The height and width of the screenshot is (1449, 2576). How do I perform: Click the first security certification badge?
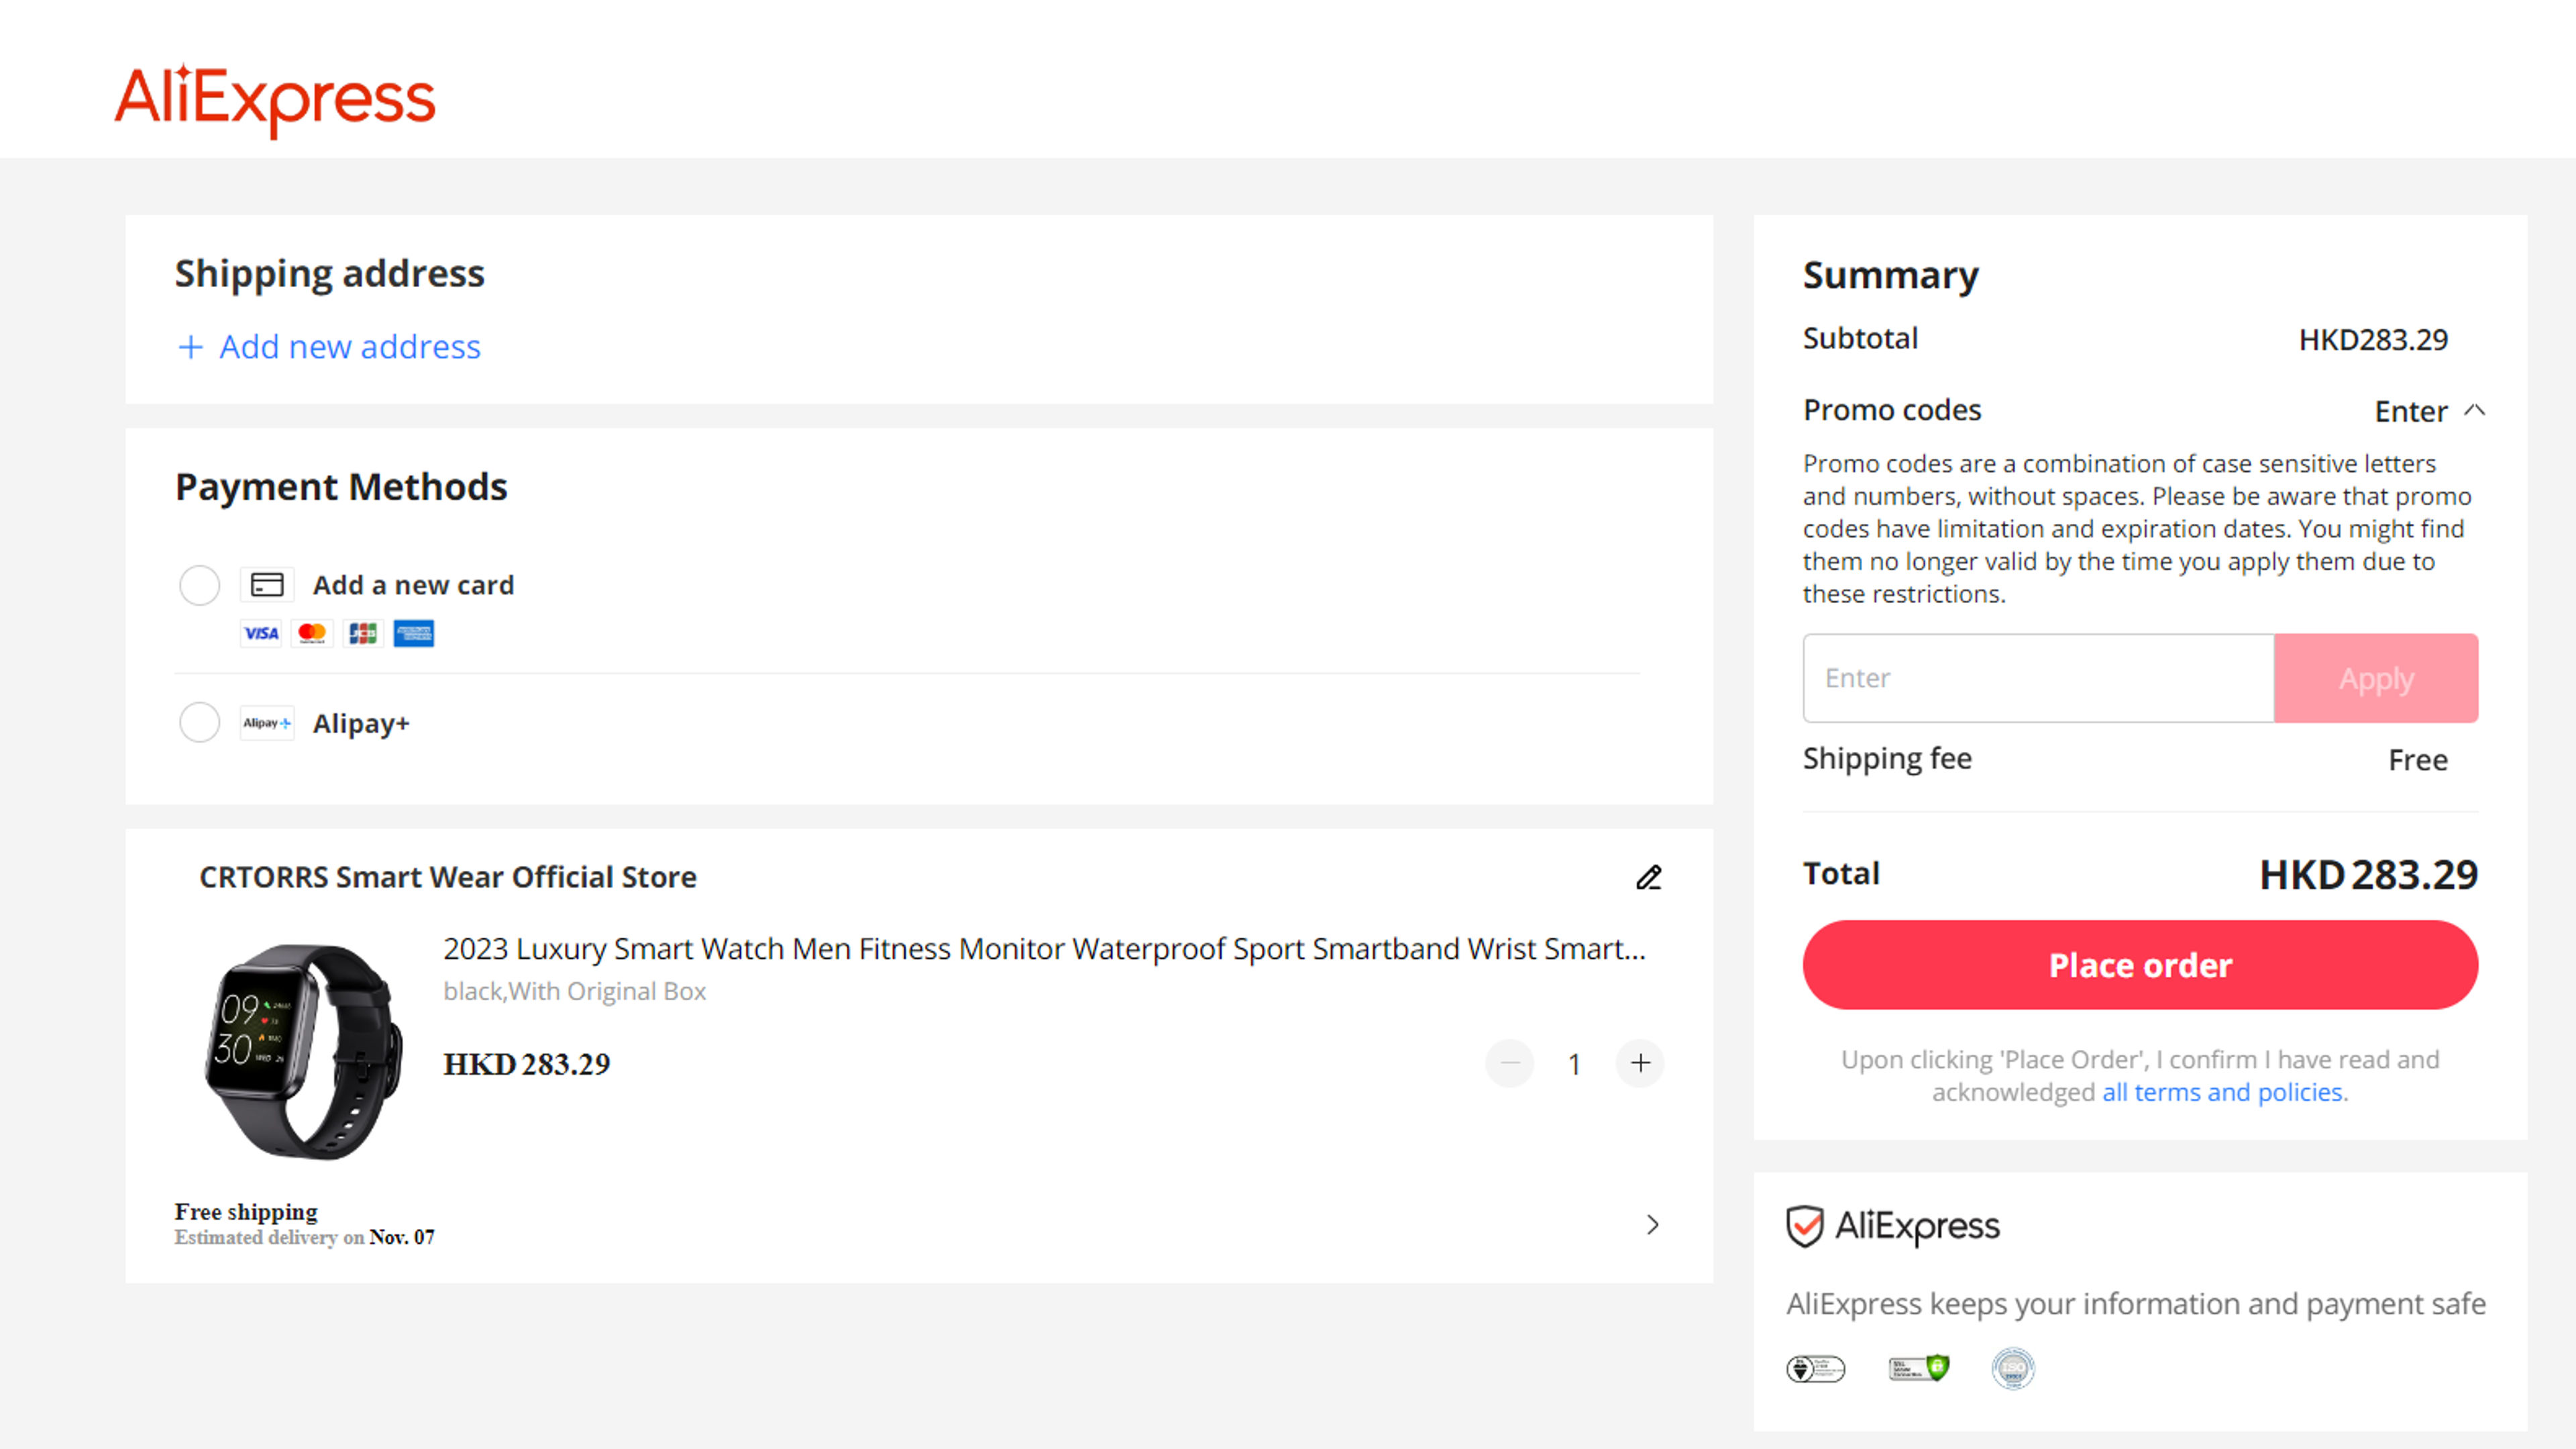1816,1368
